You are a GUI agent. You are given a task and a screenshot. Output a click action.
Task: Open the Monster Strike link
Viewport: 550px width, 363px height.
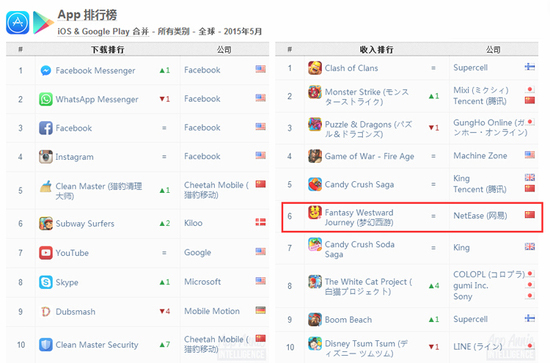(x=367, y=97)
